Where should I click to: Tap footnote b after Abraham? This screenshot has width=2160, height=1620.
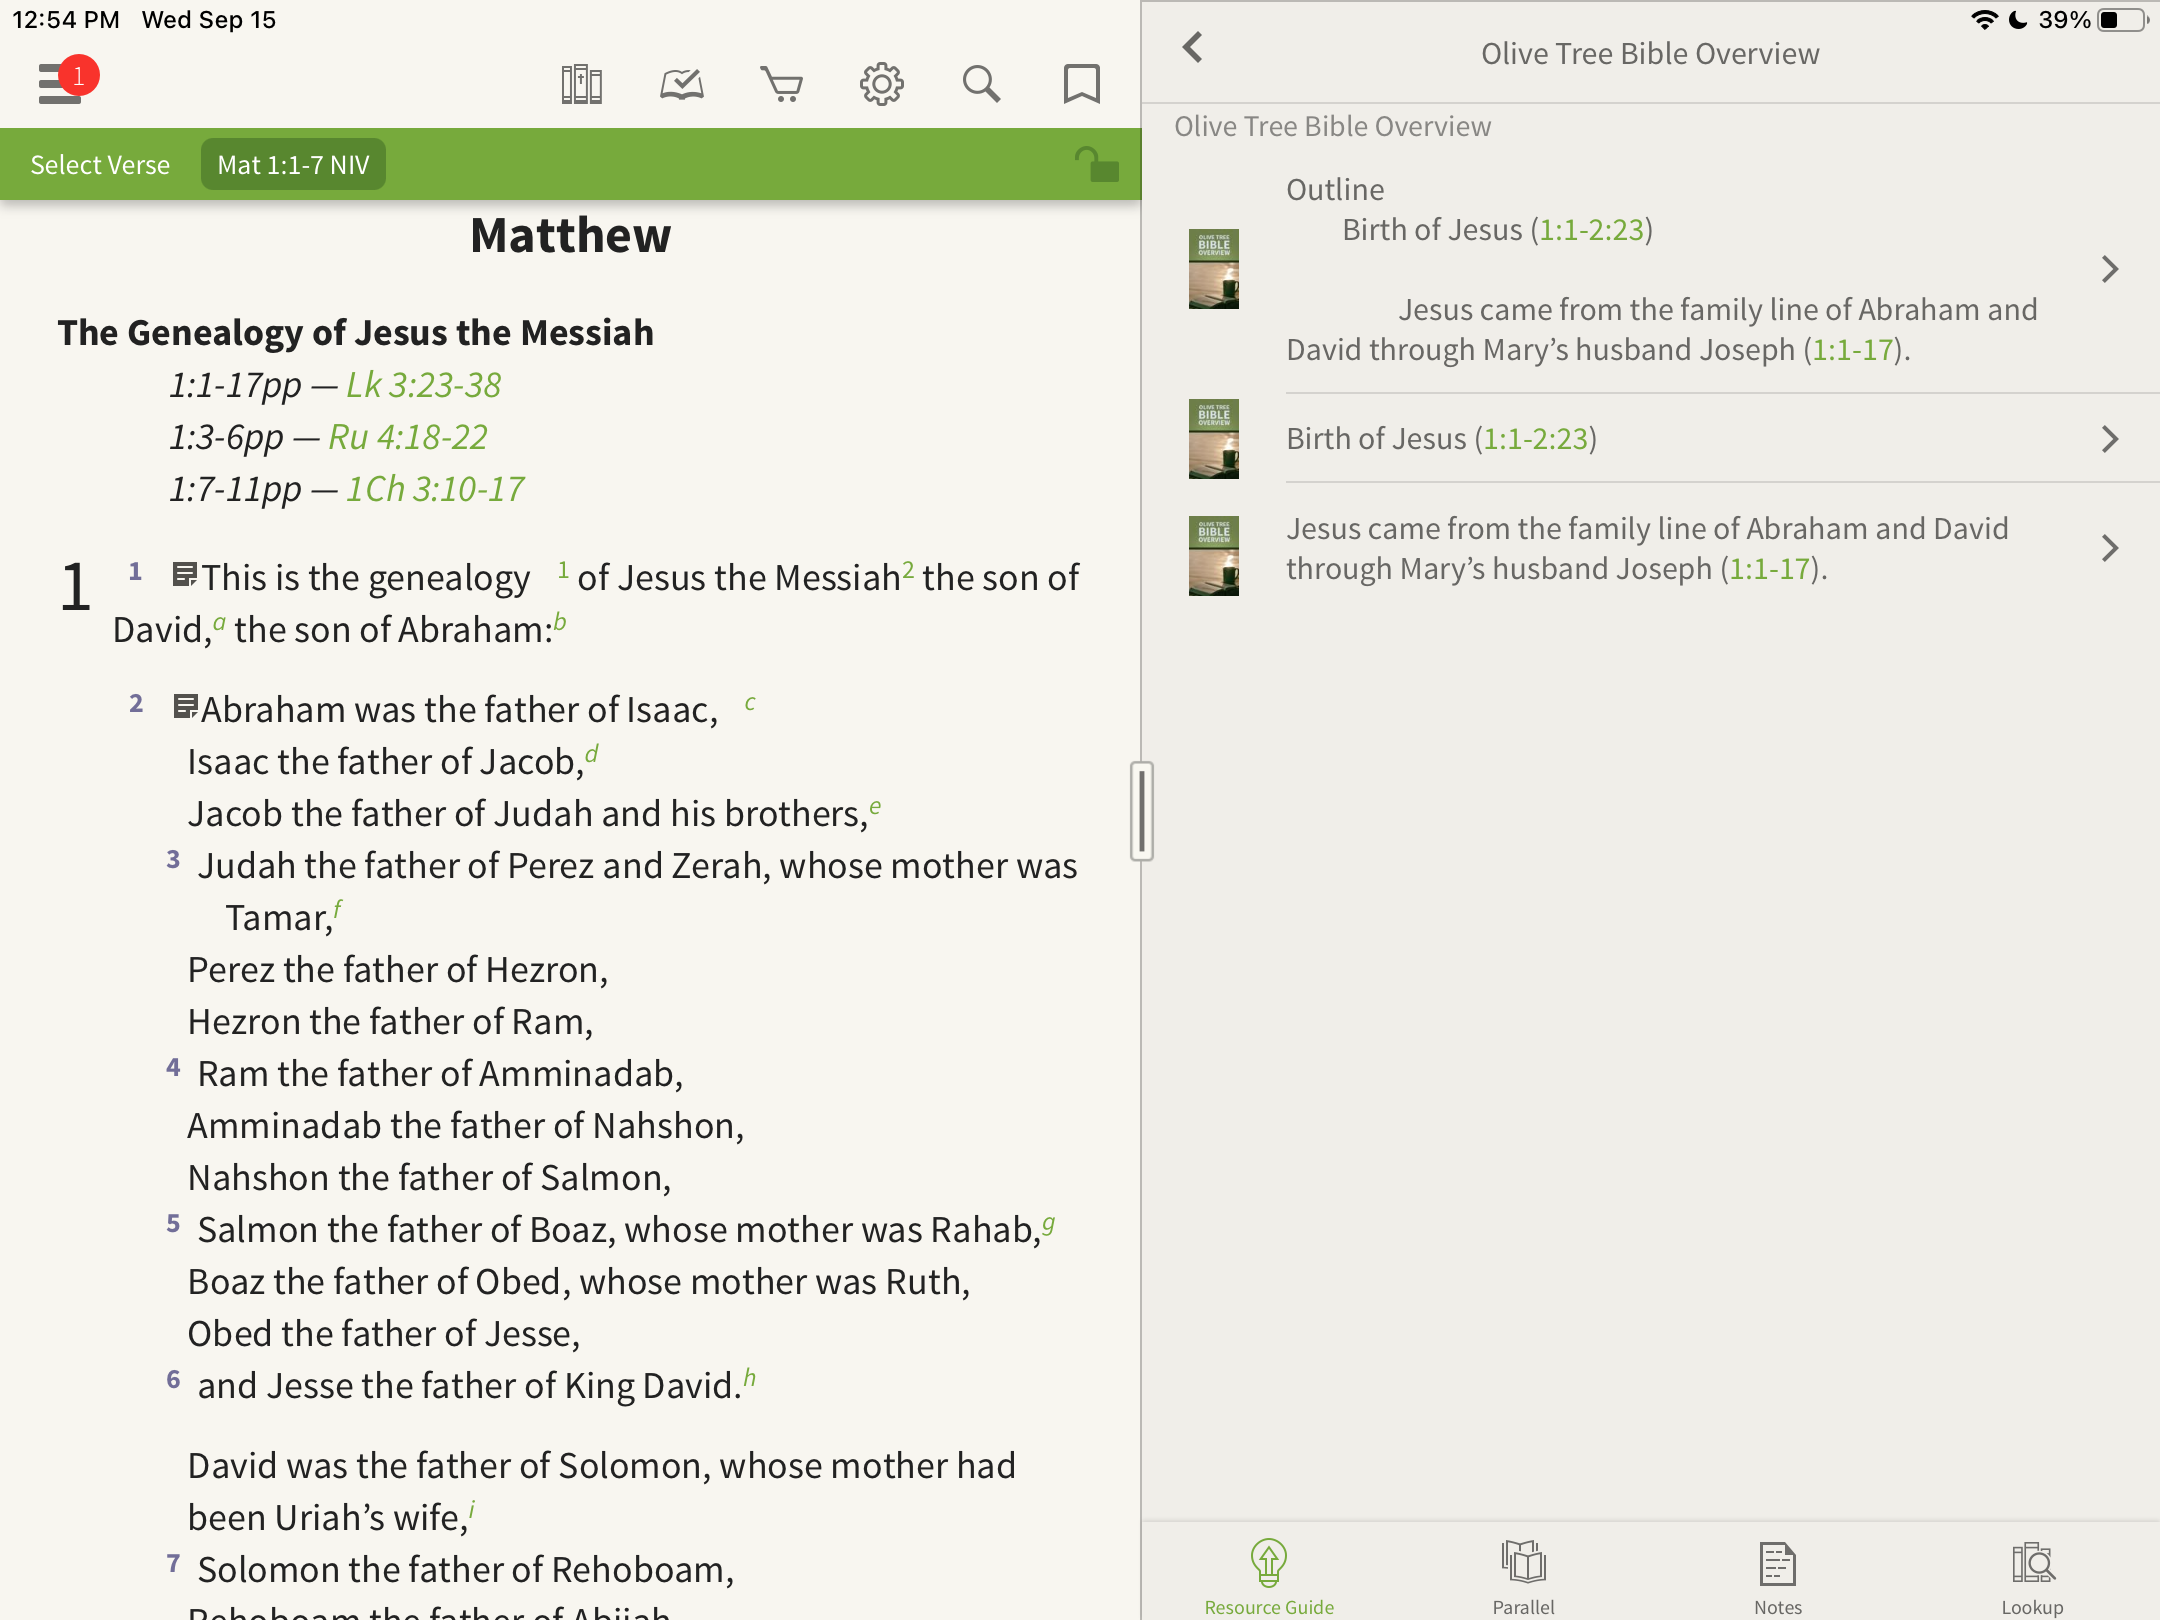coord(560,622)
